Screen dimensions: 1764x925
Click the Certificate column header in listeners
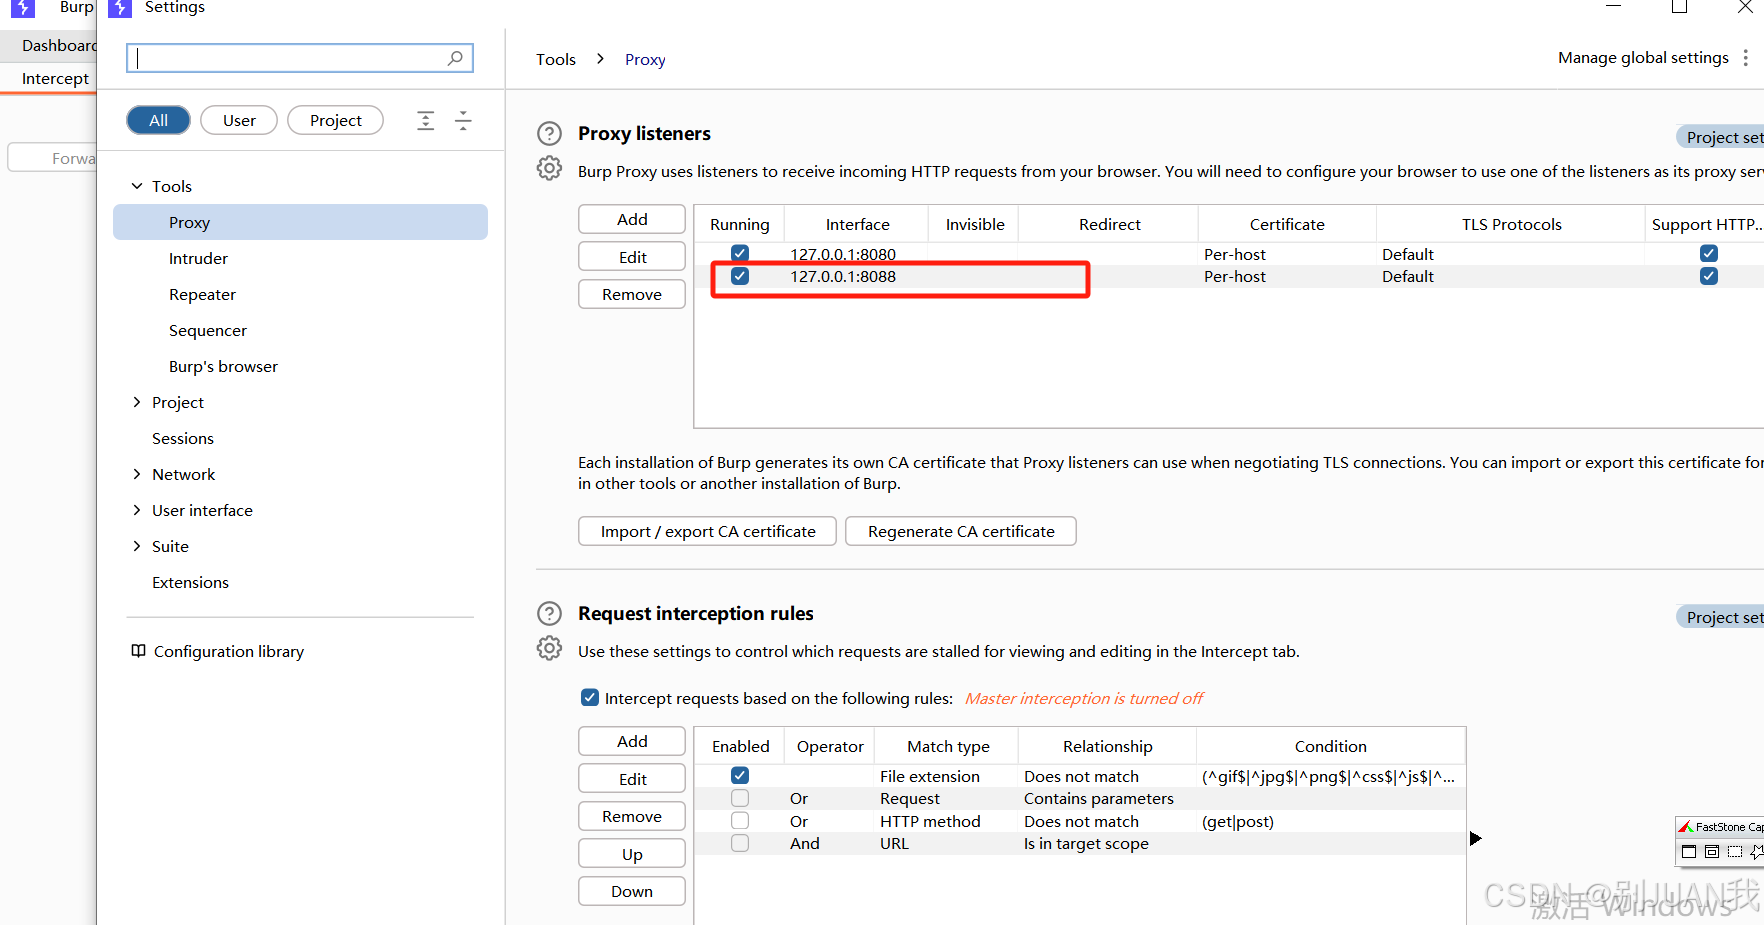(x=1287, y=224)
